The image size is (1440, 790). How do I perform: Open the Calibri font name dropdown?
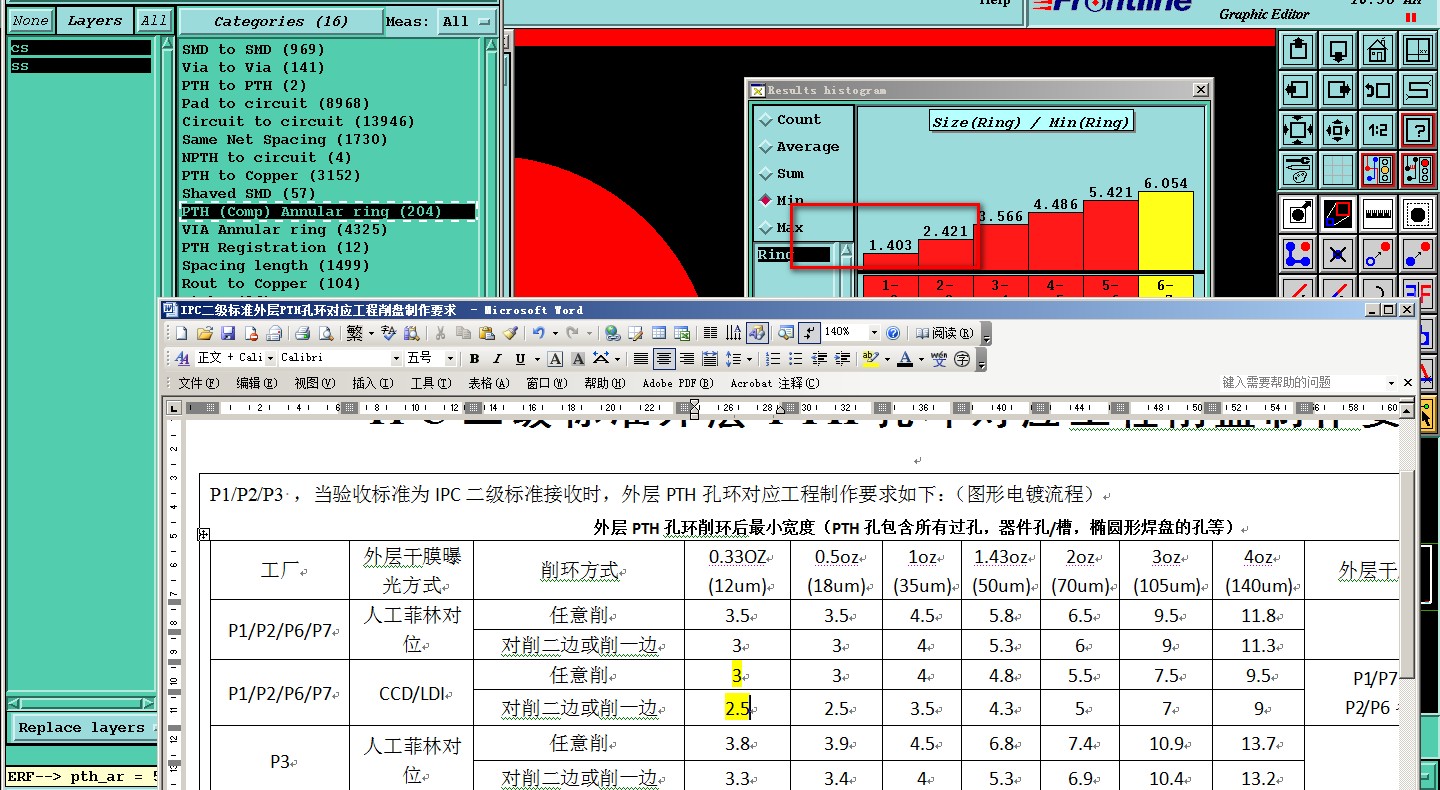pos(396,358)
